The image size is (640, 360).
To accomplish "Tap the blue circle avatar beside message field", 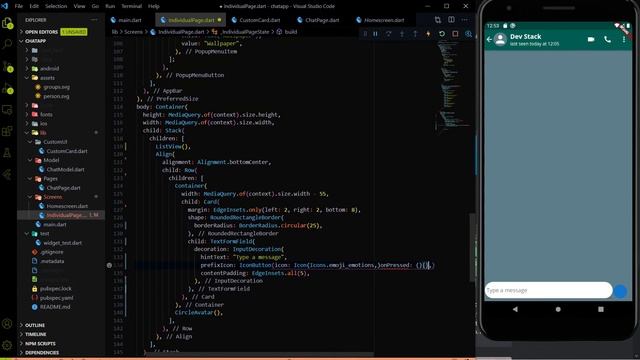I will [620, 291].
